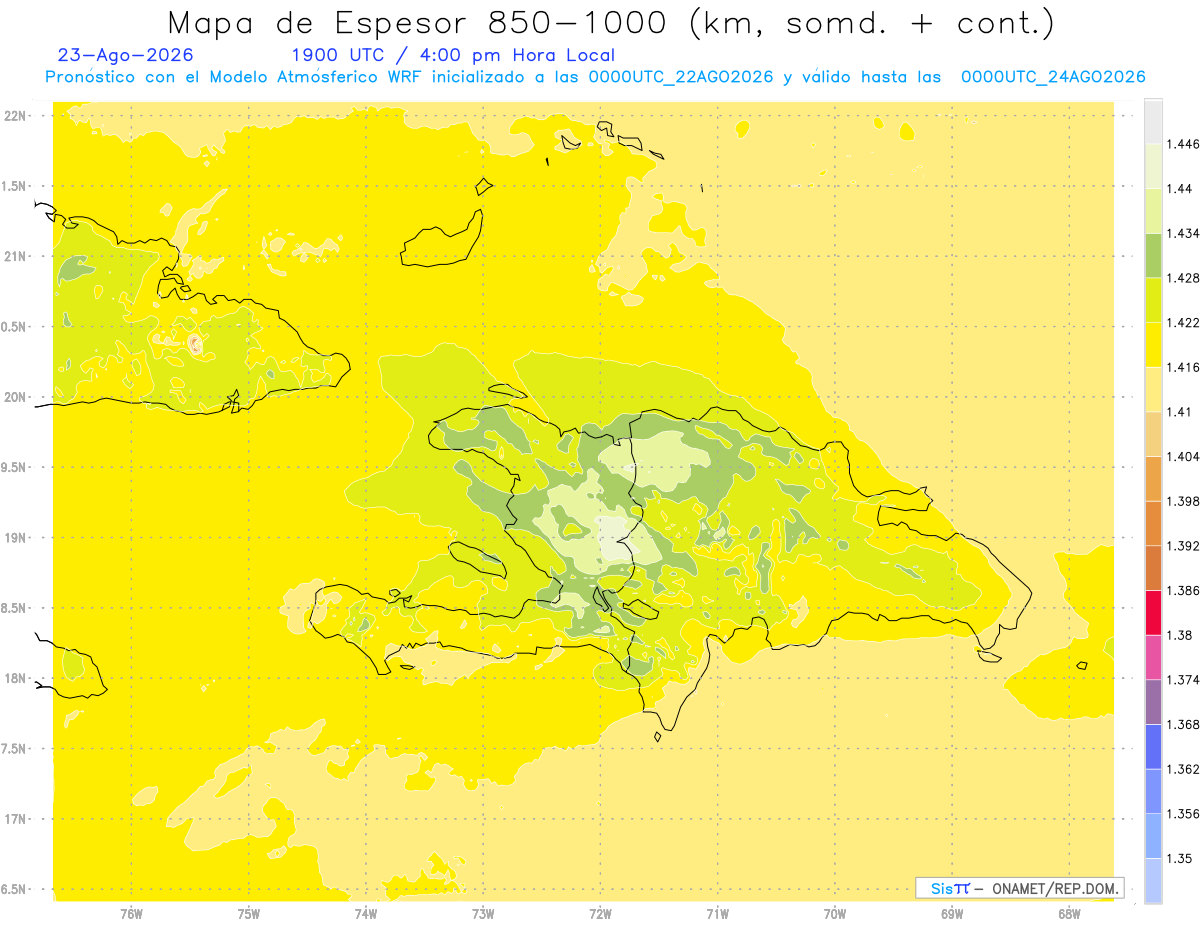Click the initialization time '0000UTC_22AGO2026'

coord(682,77)
